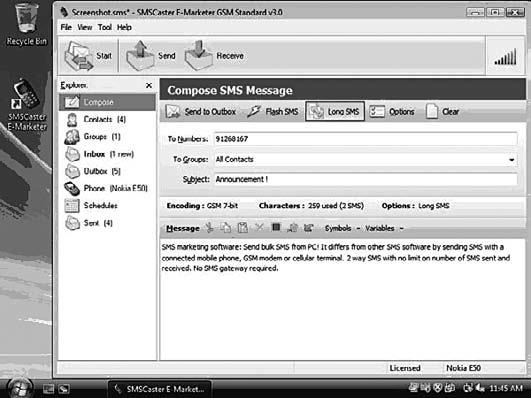Close the Explorer side panel
Screen dimensions: 531x398
149,85
